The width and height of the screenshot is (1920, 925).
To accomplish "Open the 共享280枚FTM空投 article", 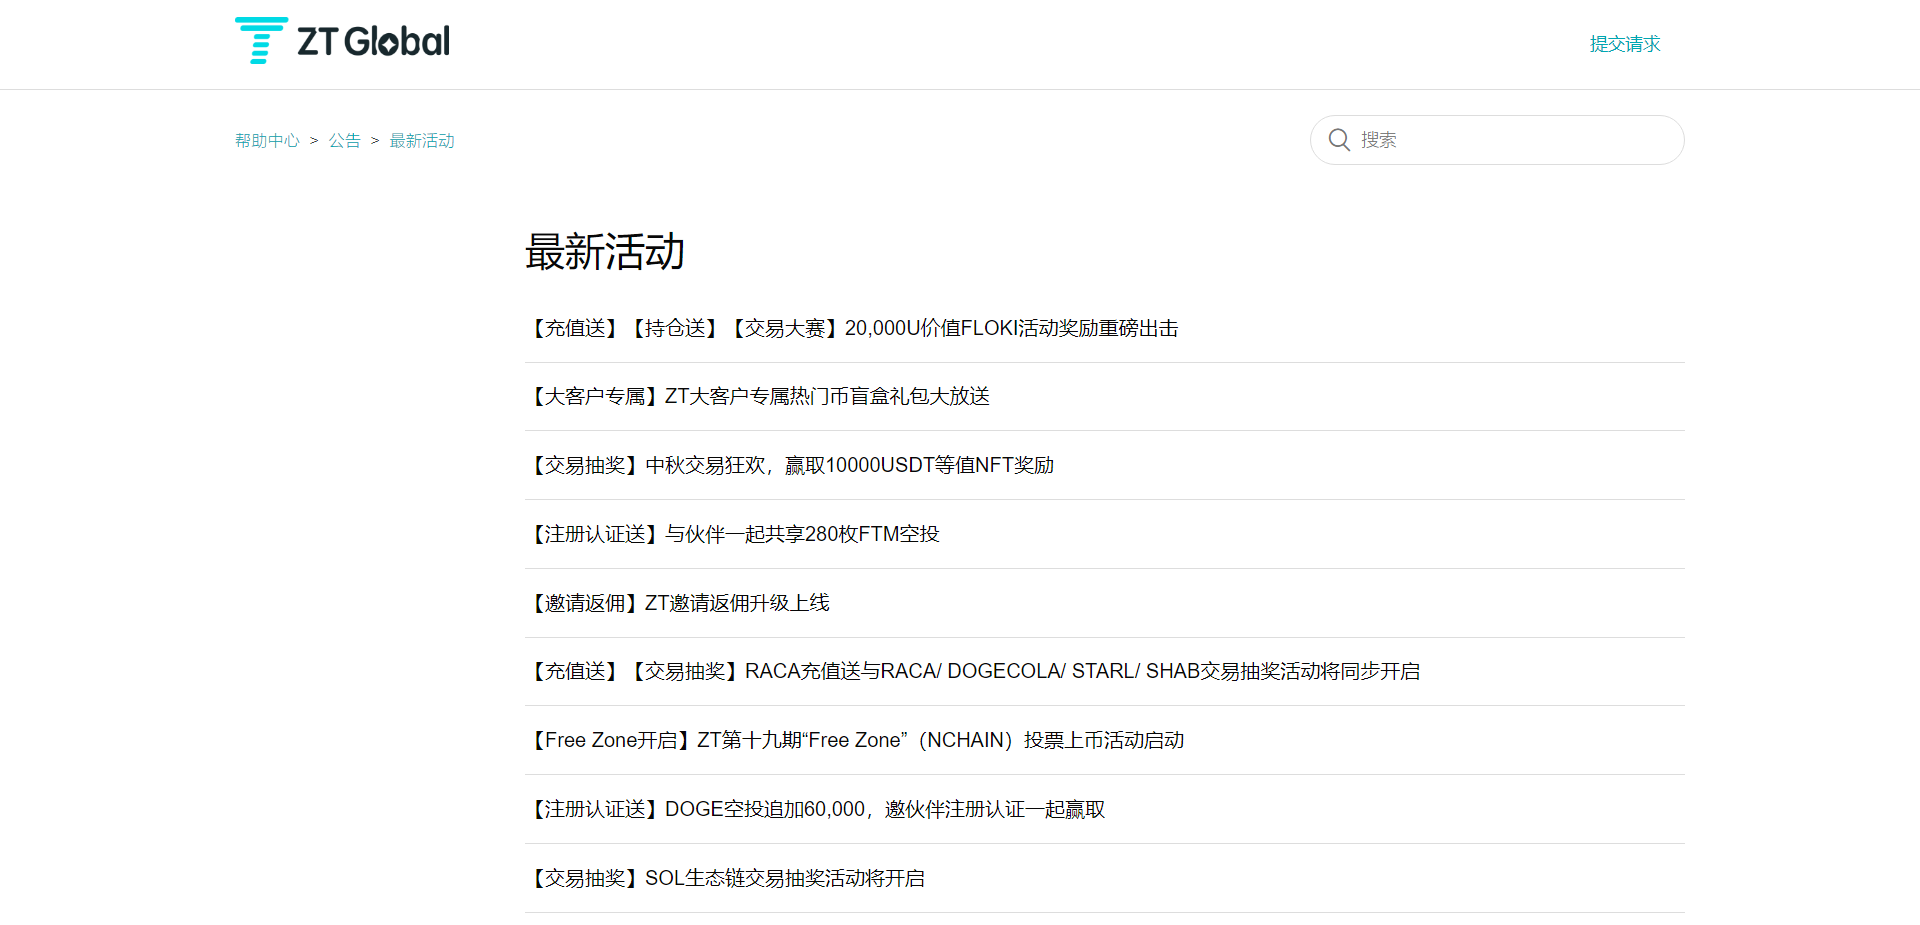I will point(733,534).
